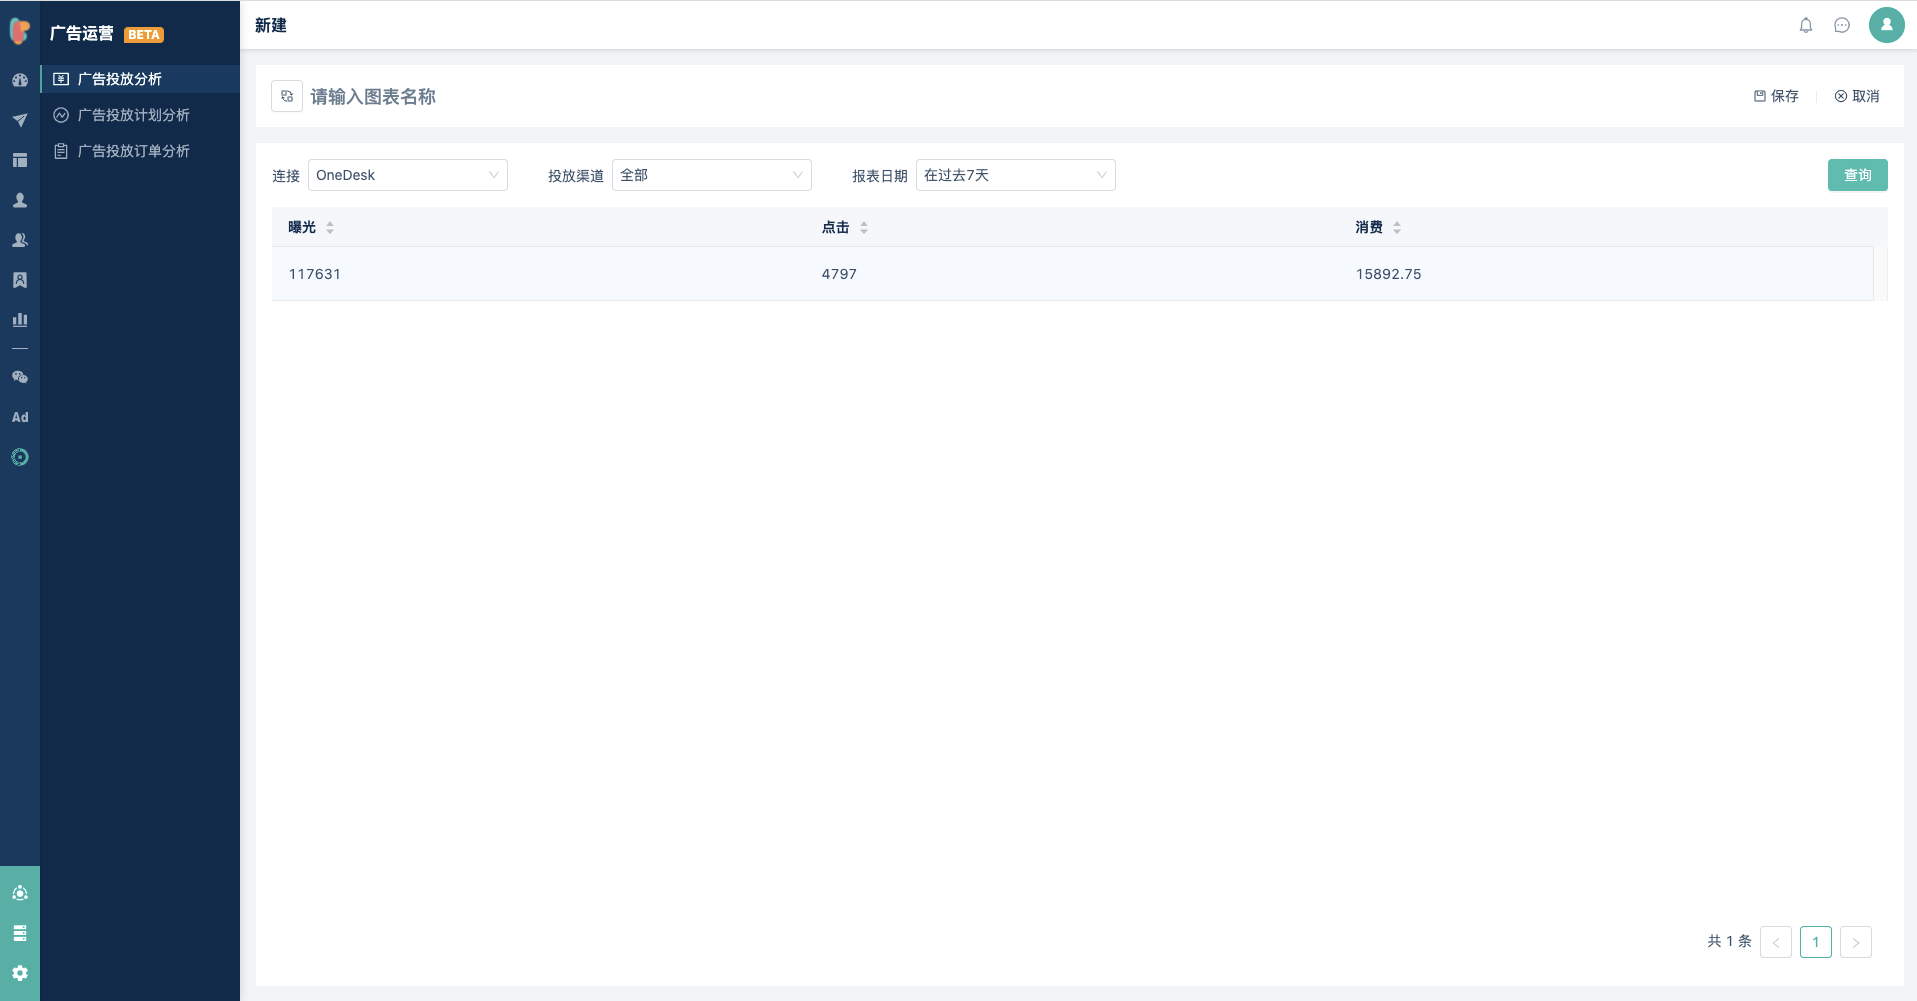Image resolution: width=1917 pixels, height=1001 pixels.
Task: Open the 报表日期 在过去7天 dropdown
Action: 1016,175
